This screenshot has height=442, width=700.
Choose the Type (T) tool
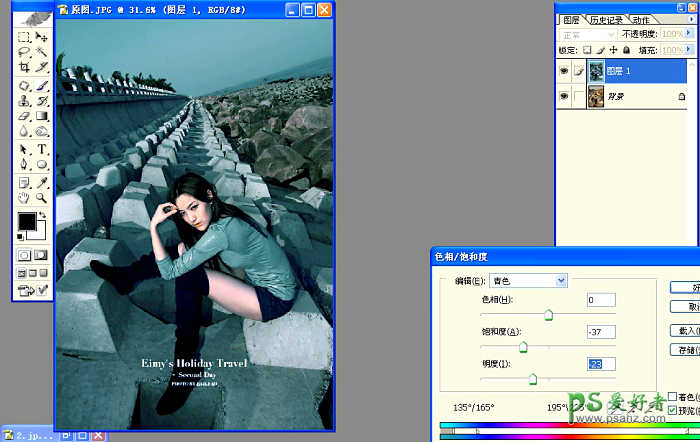42,149
